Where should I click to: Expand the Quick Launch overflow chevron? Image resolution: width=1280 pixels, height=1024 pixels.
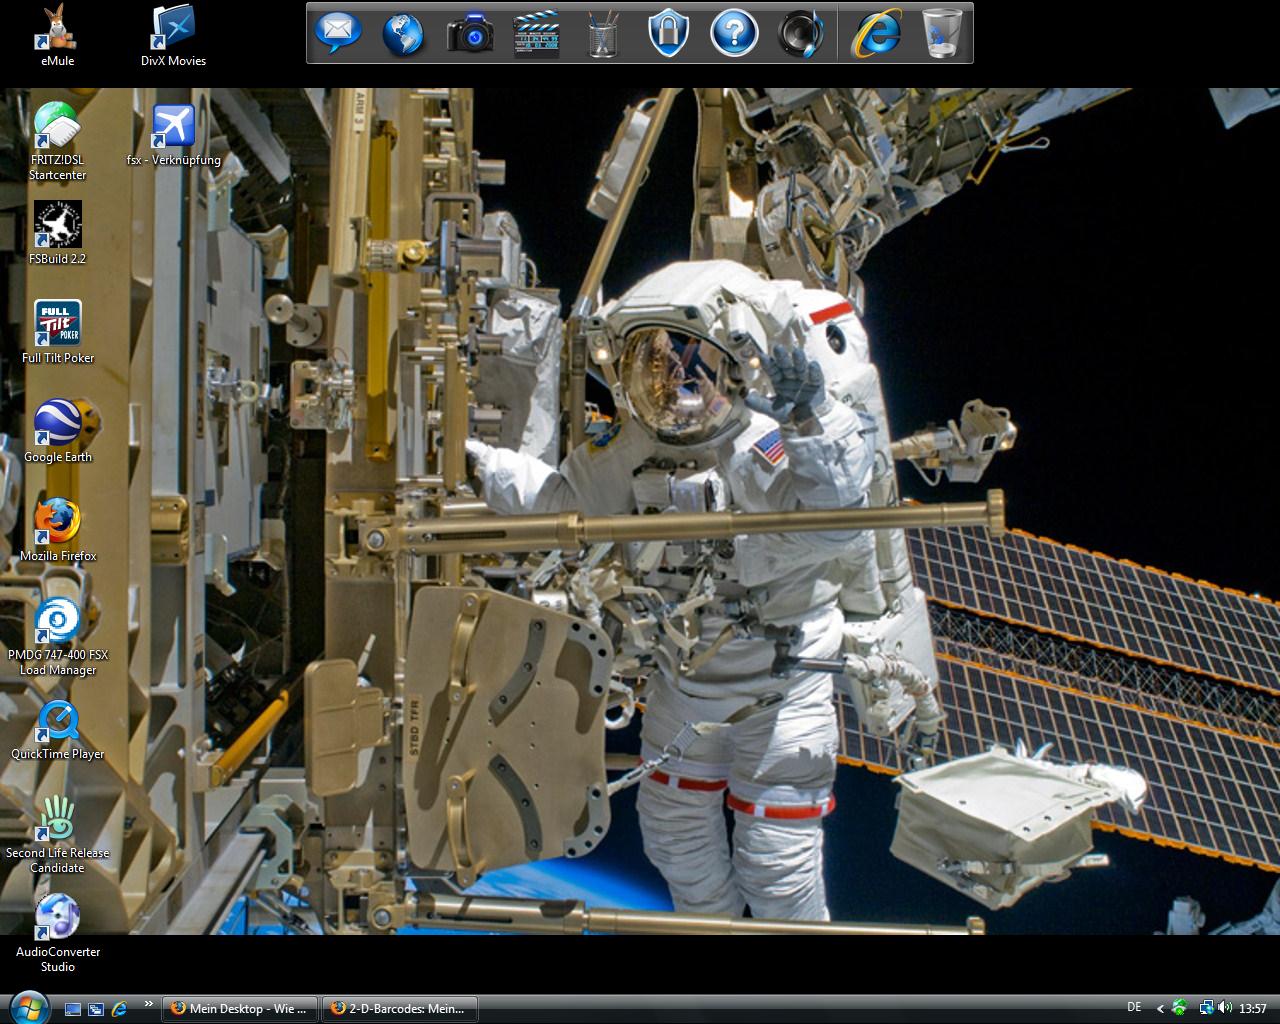(x=149, y=1004)
